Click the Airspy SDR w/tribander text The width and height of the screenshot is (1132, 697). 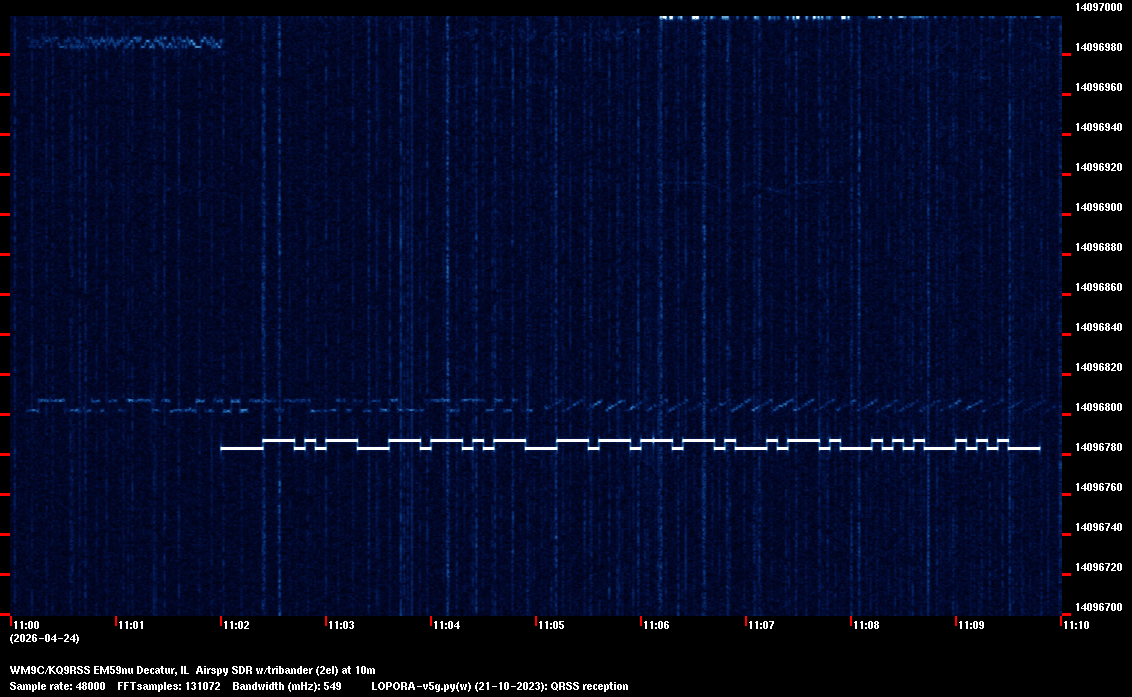pyautogui.click(x=252, y=670)
